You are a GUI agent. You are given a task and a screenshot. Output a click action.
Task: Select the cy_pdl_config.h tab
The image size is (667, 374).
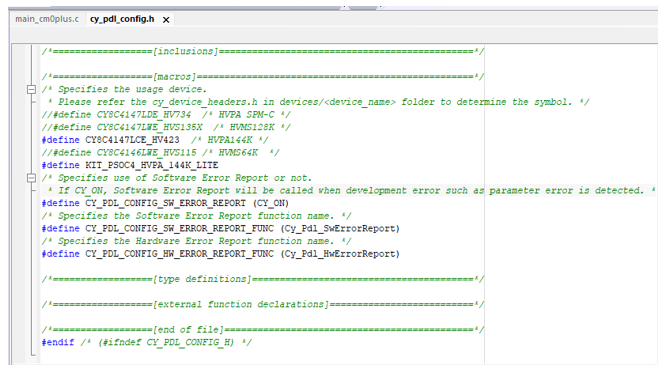(x=122, y=19)
